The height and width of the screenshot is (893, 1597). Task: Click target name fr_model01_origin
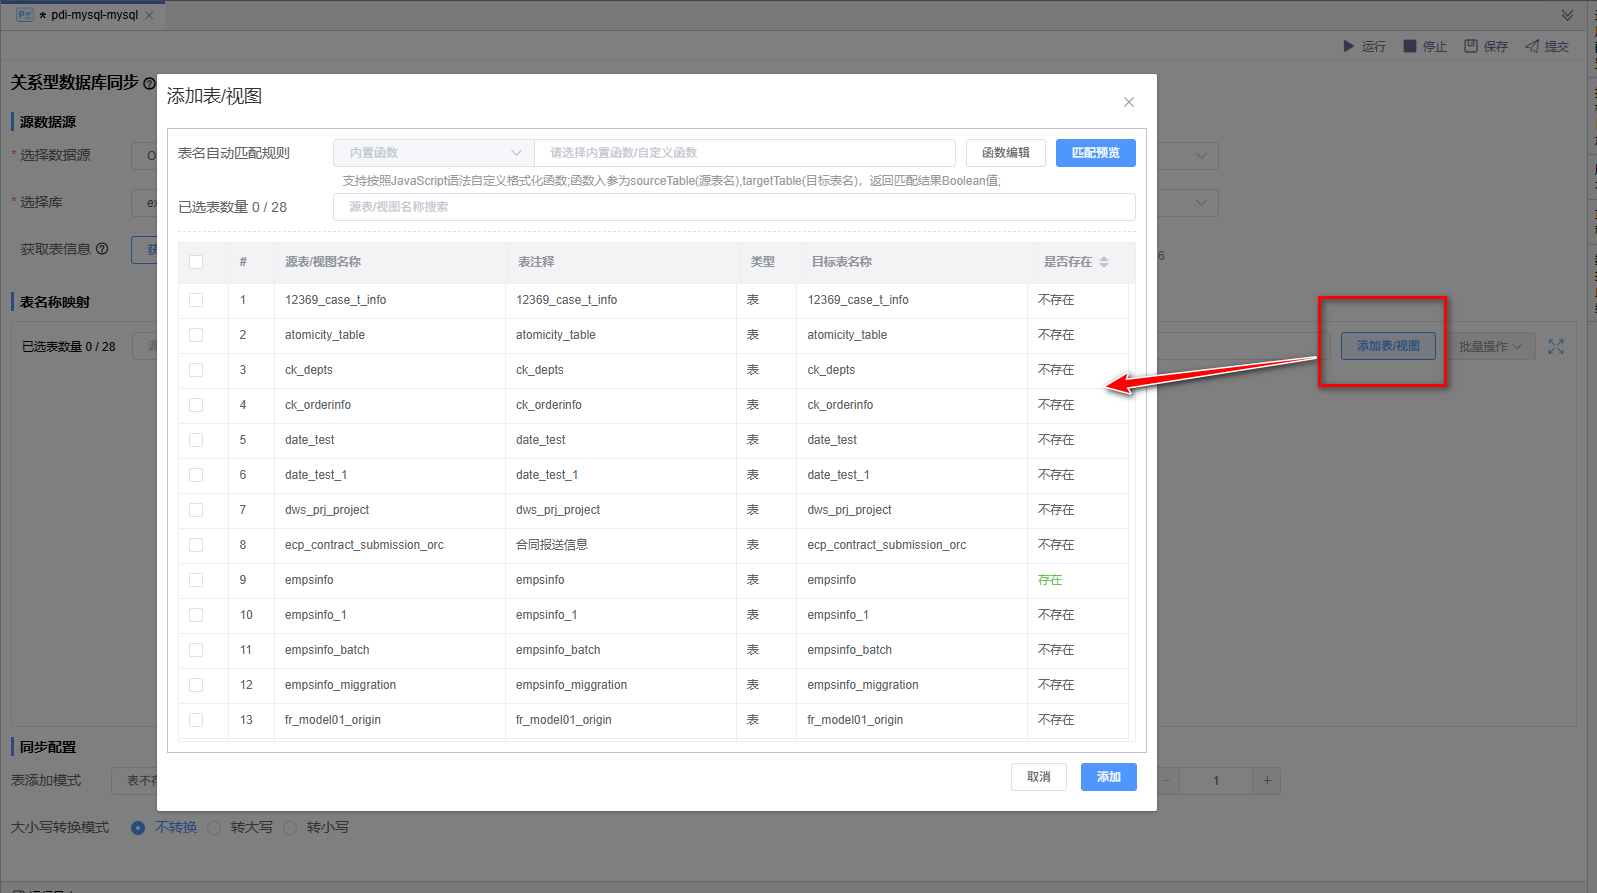tap(855, 720)
